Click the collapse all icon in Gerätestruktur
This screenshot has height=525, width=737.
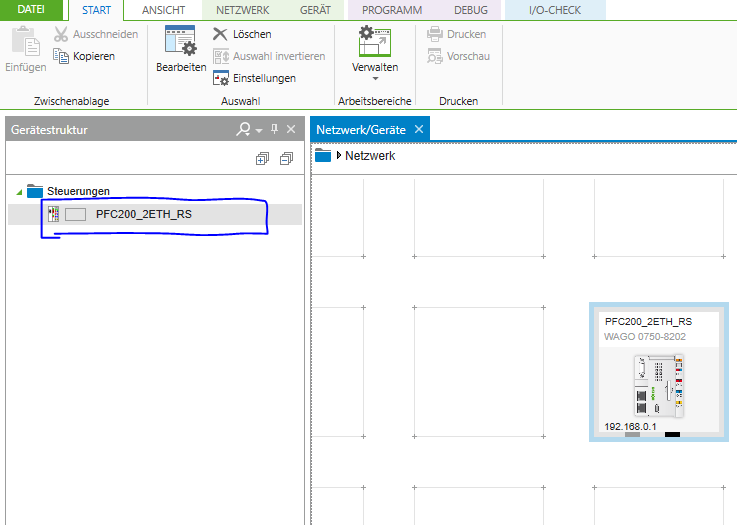coord(286,158)
